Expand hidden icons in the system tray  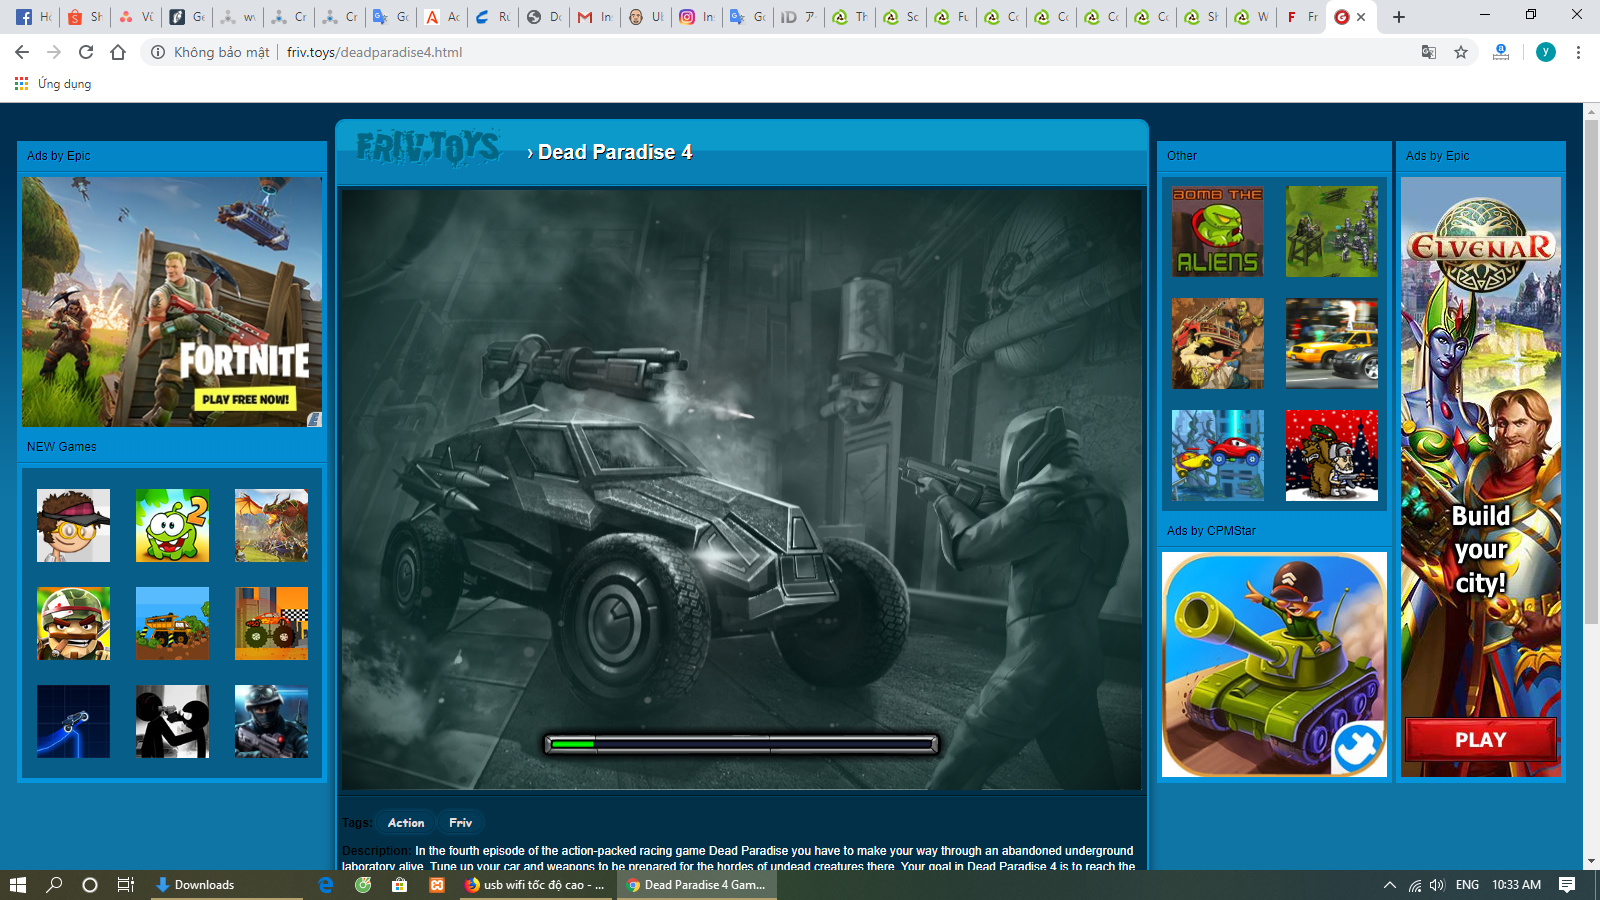pyautogui.click(x=1389, y=884)
